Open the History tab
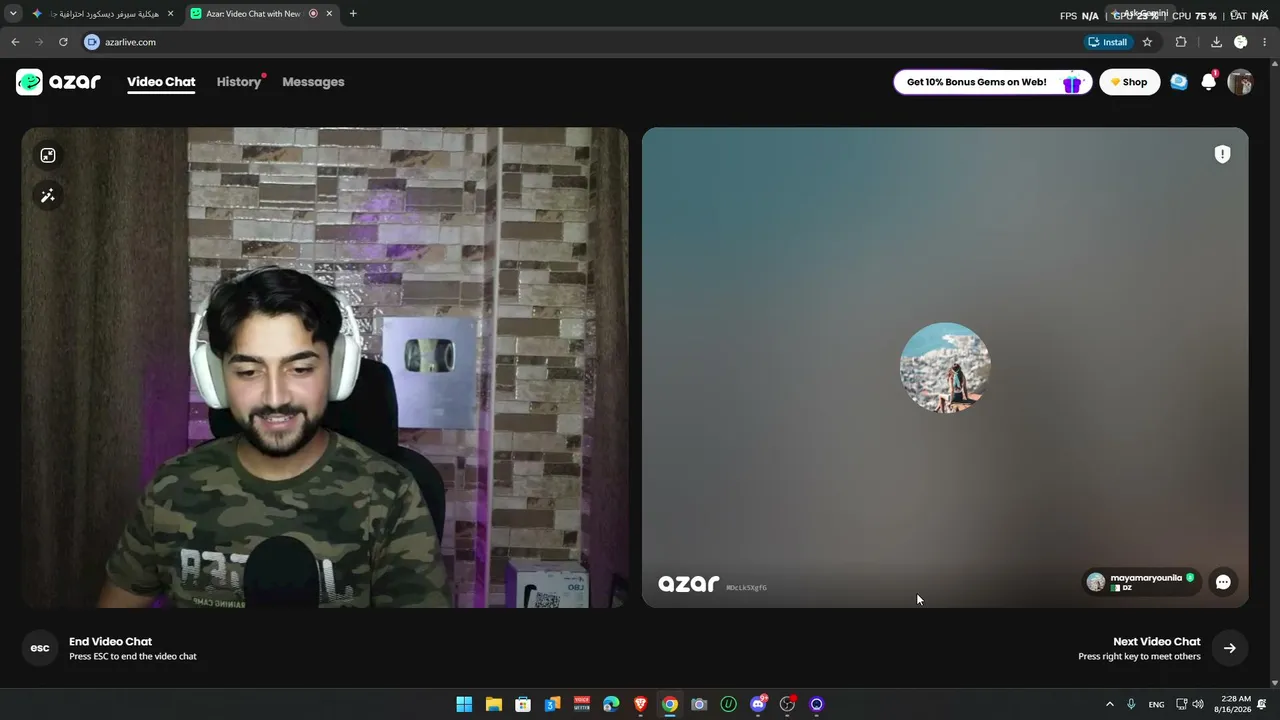1280x720 pixels. [239, 82]
